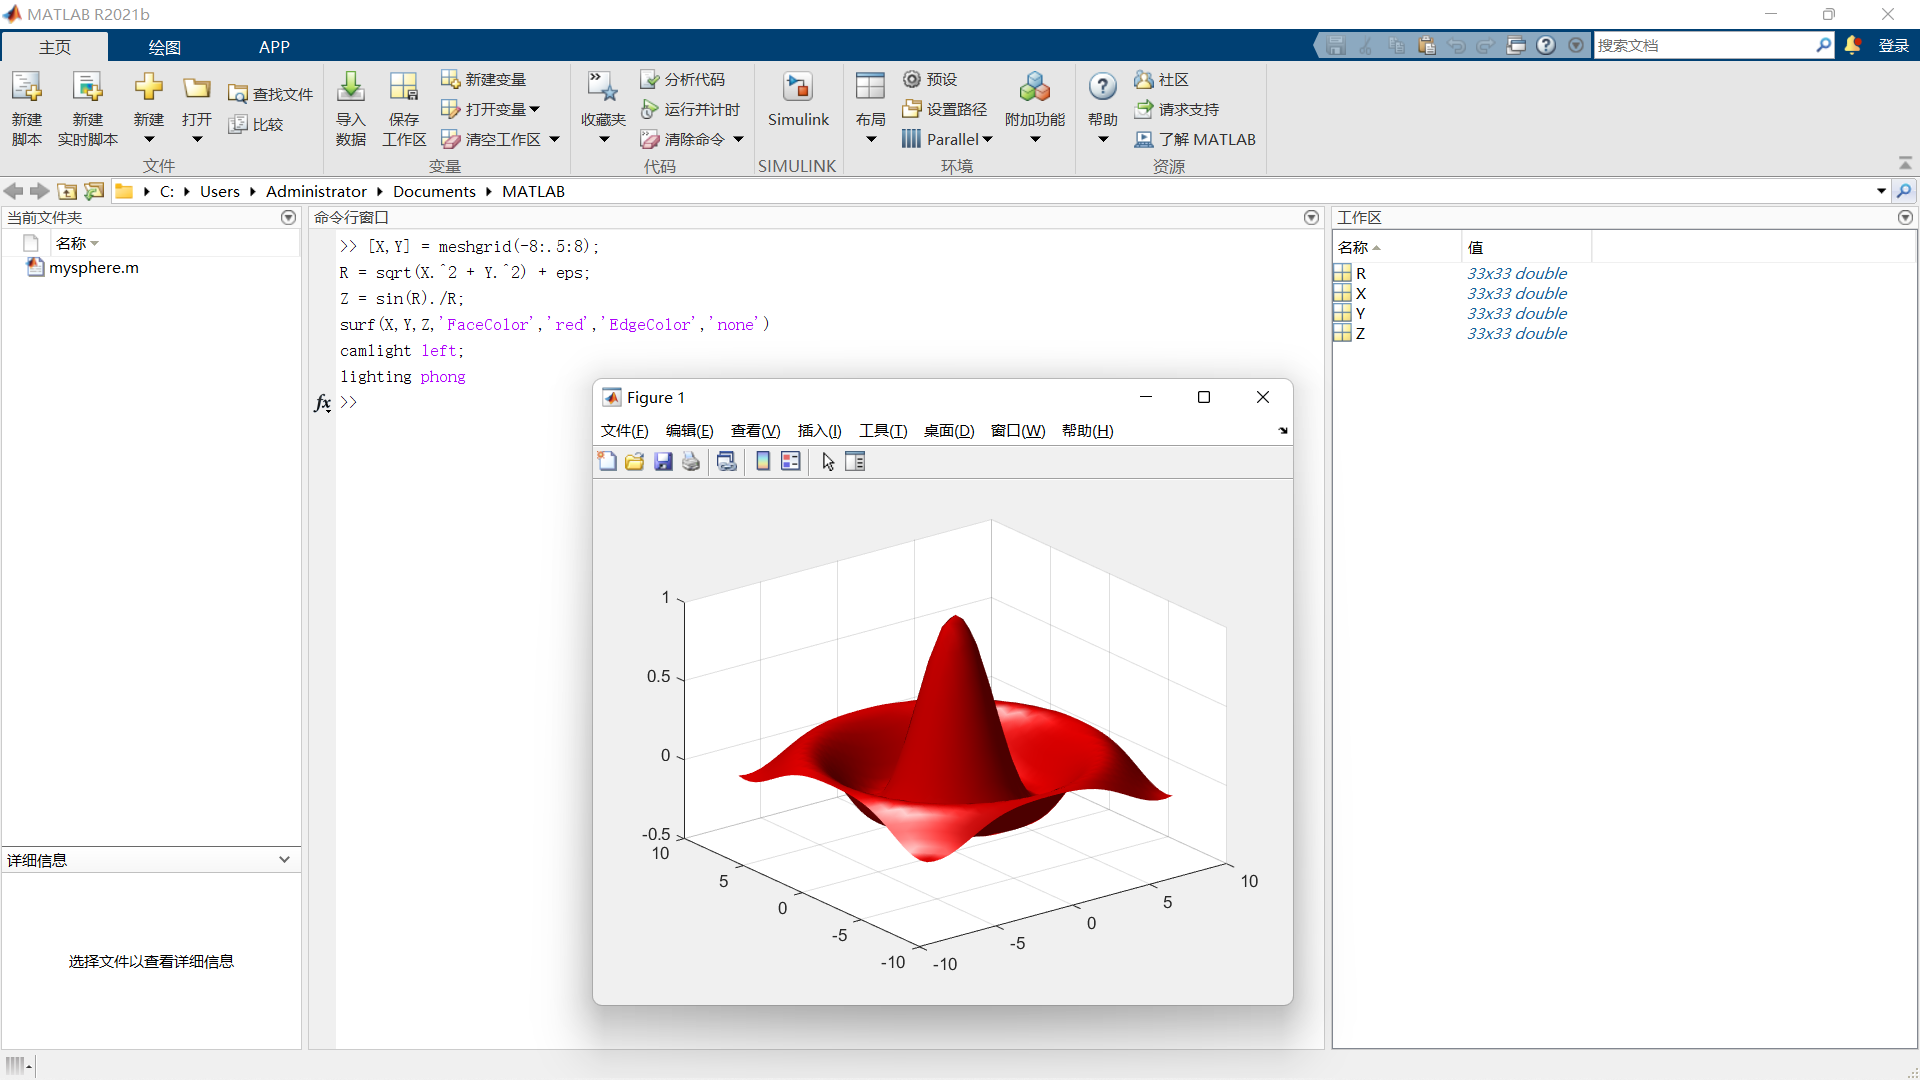Open workspace panel actions menu
1920x1080 pixels.
click(x=1905, y=217)
